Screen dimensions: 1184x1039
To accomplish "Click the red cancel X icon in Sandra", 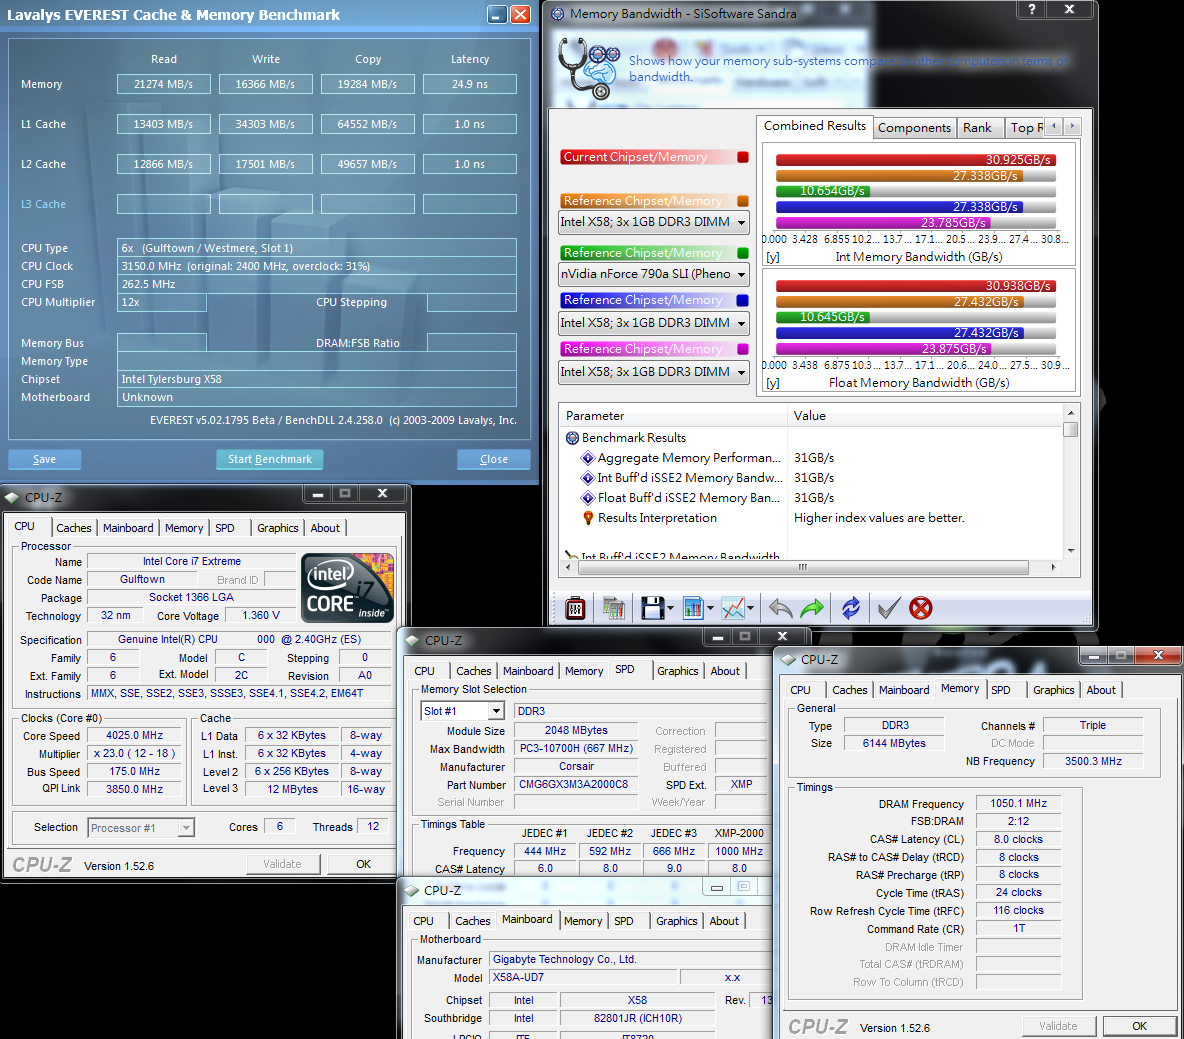I will 921,608.
